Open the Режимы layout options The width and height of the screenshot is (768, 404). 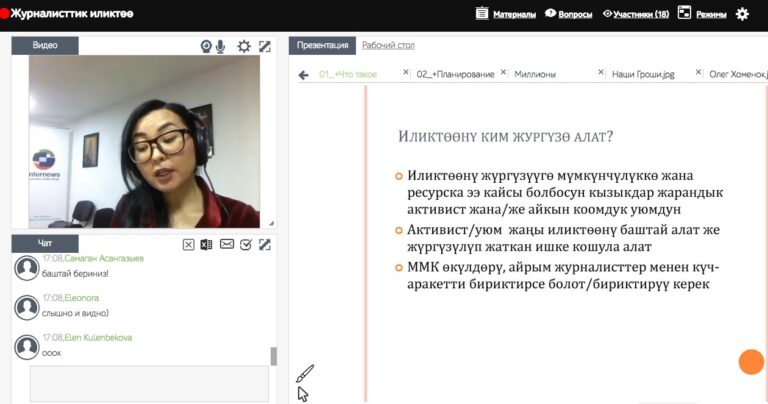711,14
